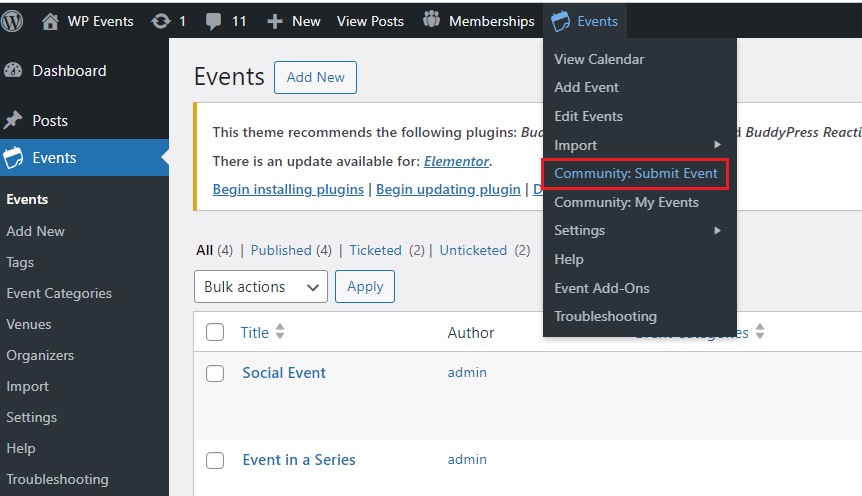The height and width of the screenshot is (496, 862).
Task: Click the WordPress logo icon
Action: [12, 21]
